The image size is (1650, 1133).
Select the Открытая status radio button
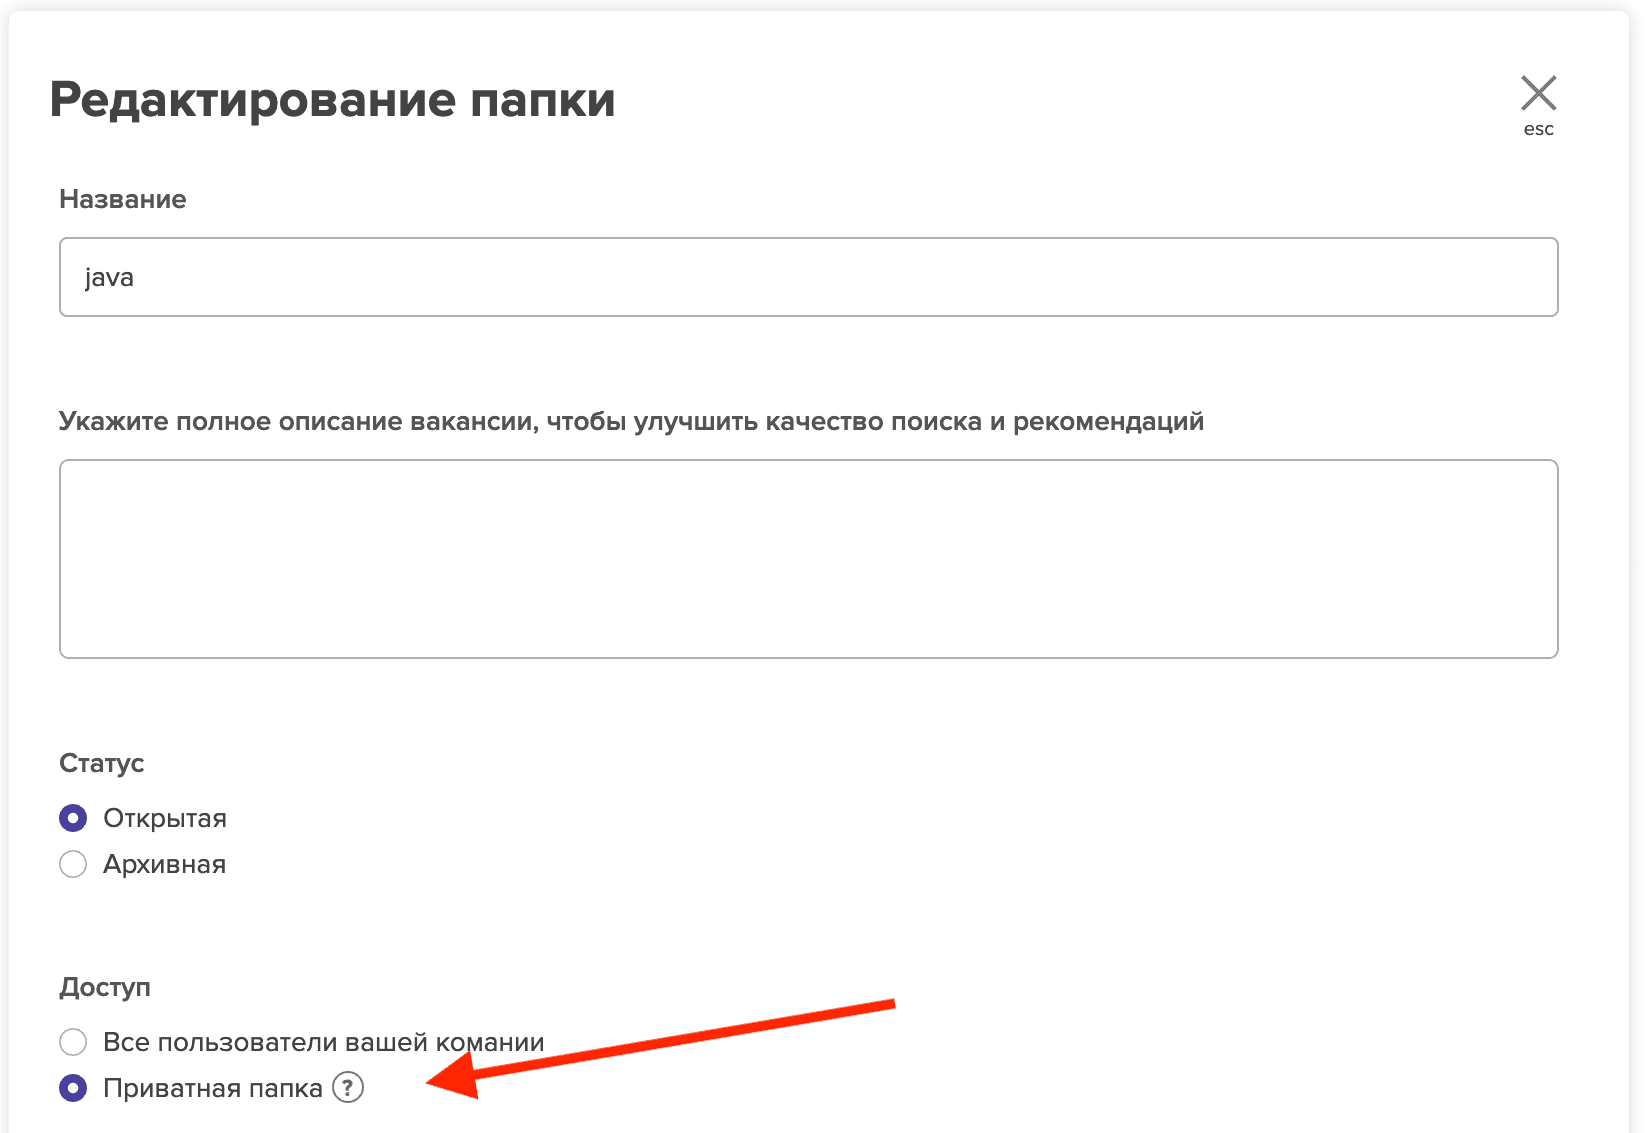[x=73, y=818]
